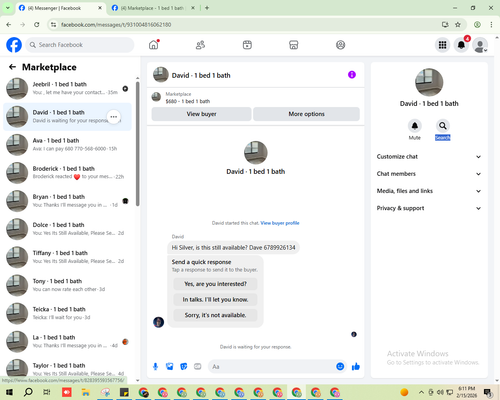Open options menu for David conversation
500x400 pixels.
click(x=114, y=117)
